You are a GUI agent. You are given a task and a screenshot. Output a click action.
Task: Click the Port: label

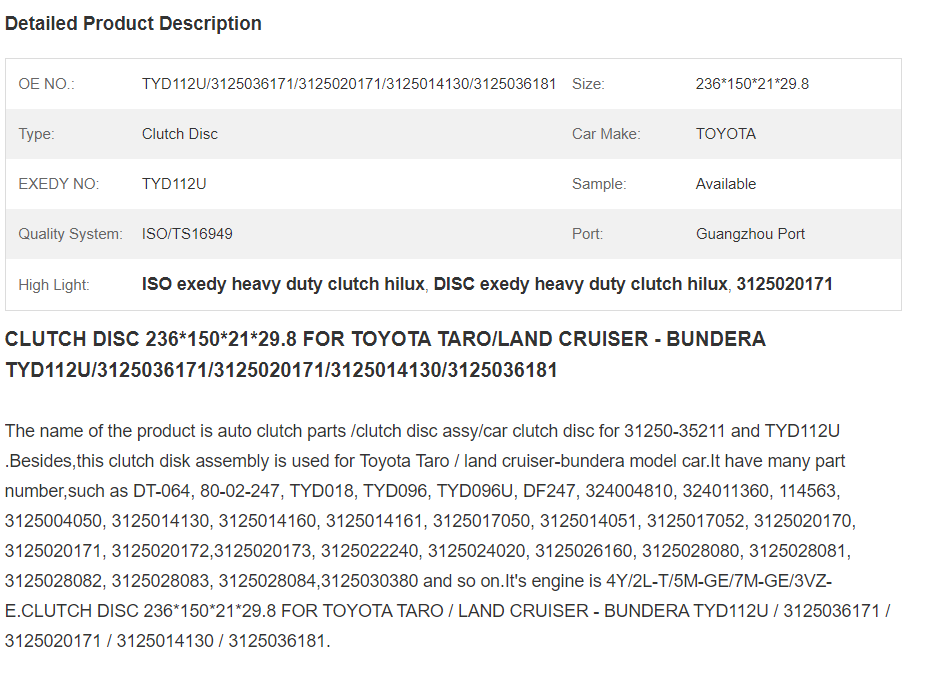tap(587, 234)
